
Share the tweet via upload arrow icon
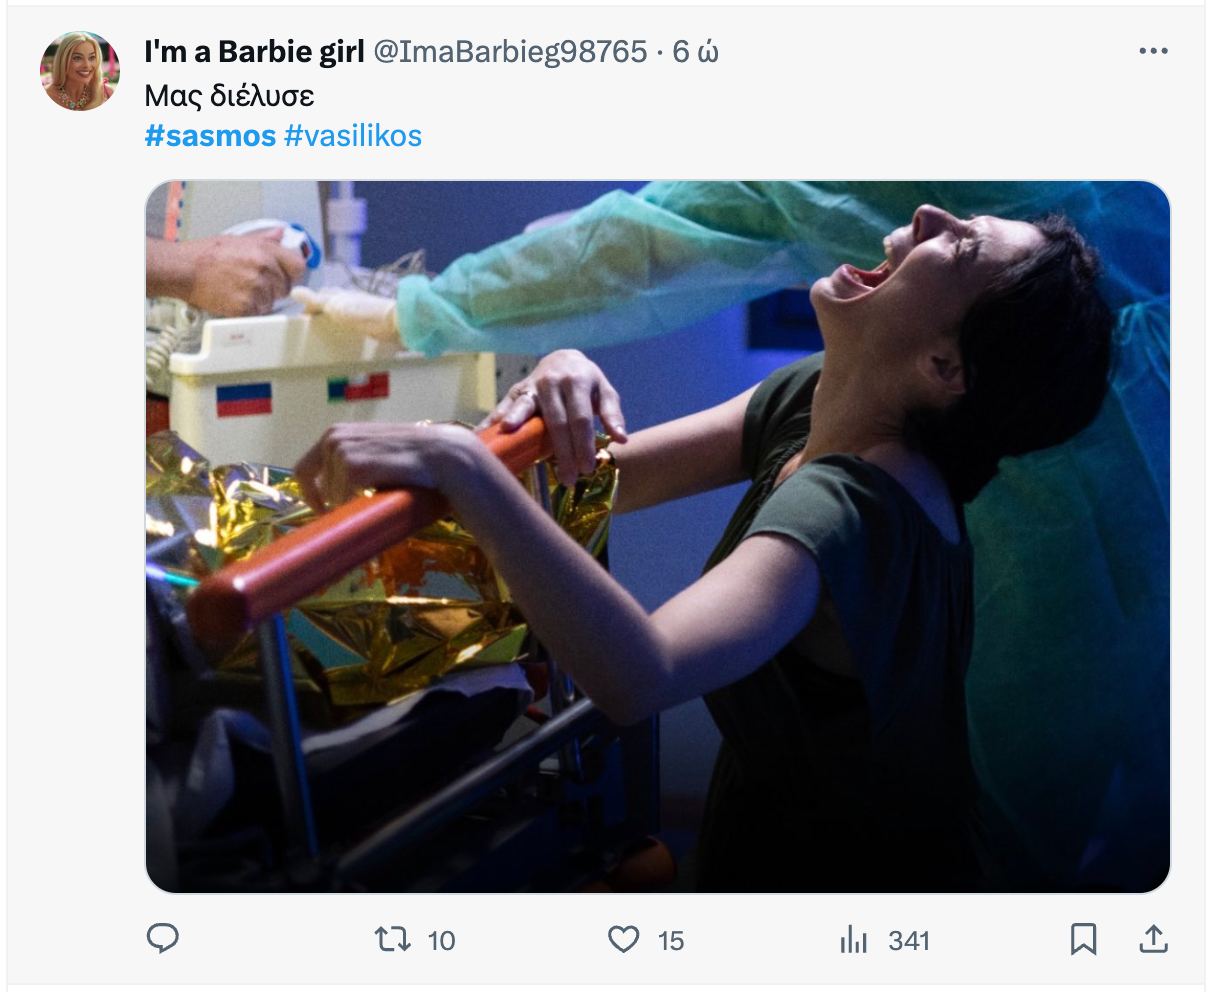tap(1153, 939)
